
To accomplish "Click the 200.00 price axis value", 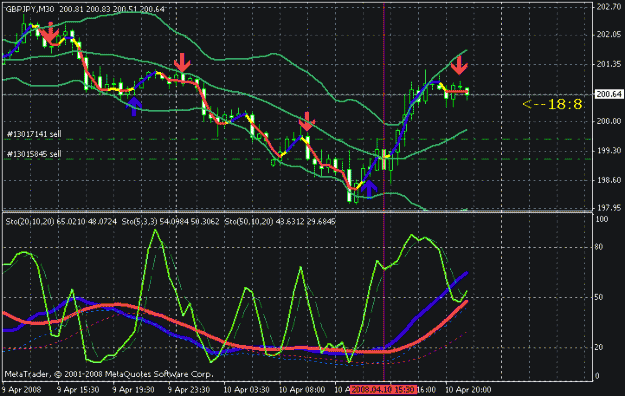I will point(609,122).
